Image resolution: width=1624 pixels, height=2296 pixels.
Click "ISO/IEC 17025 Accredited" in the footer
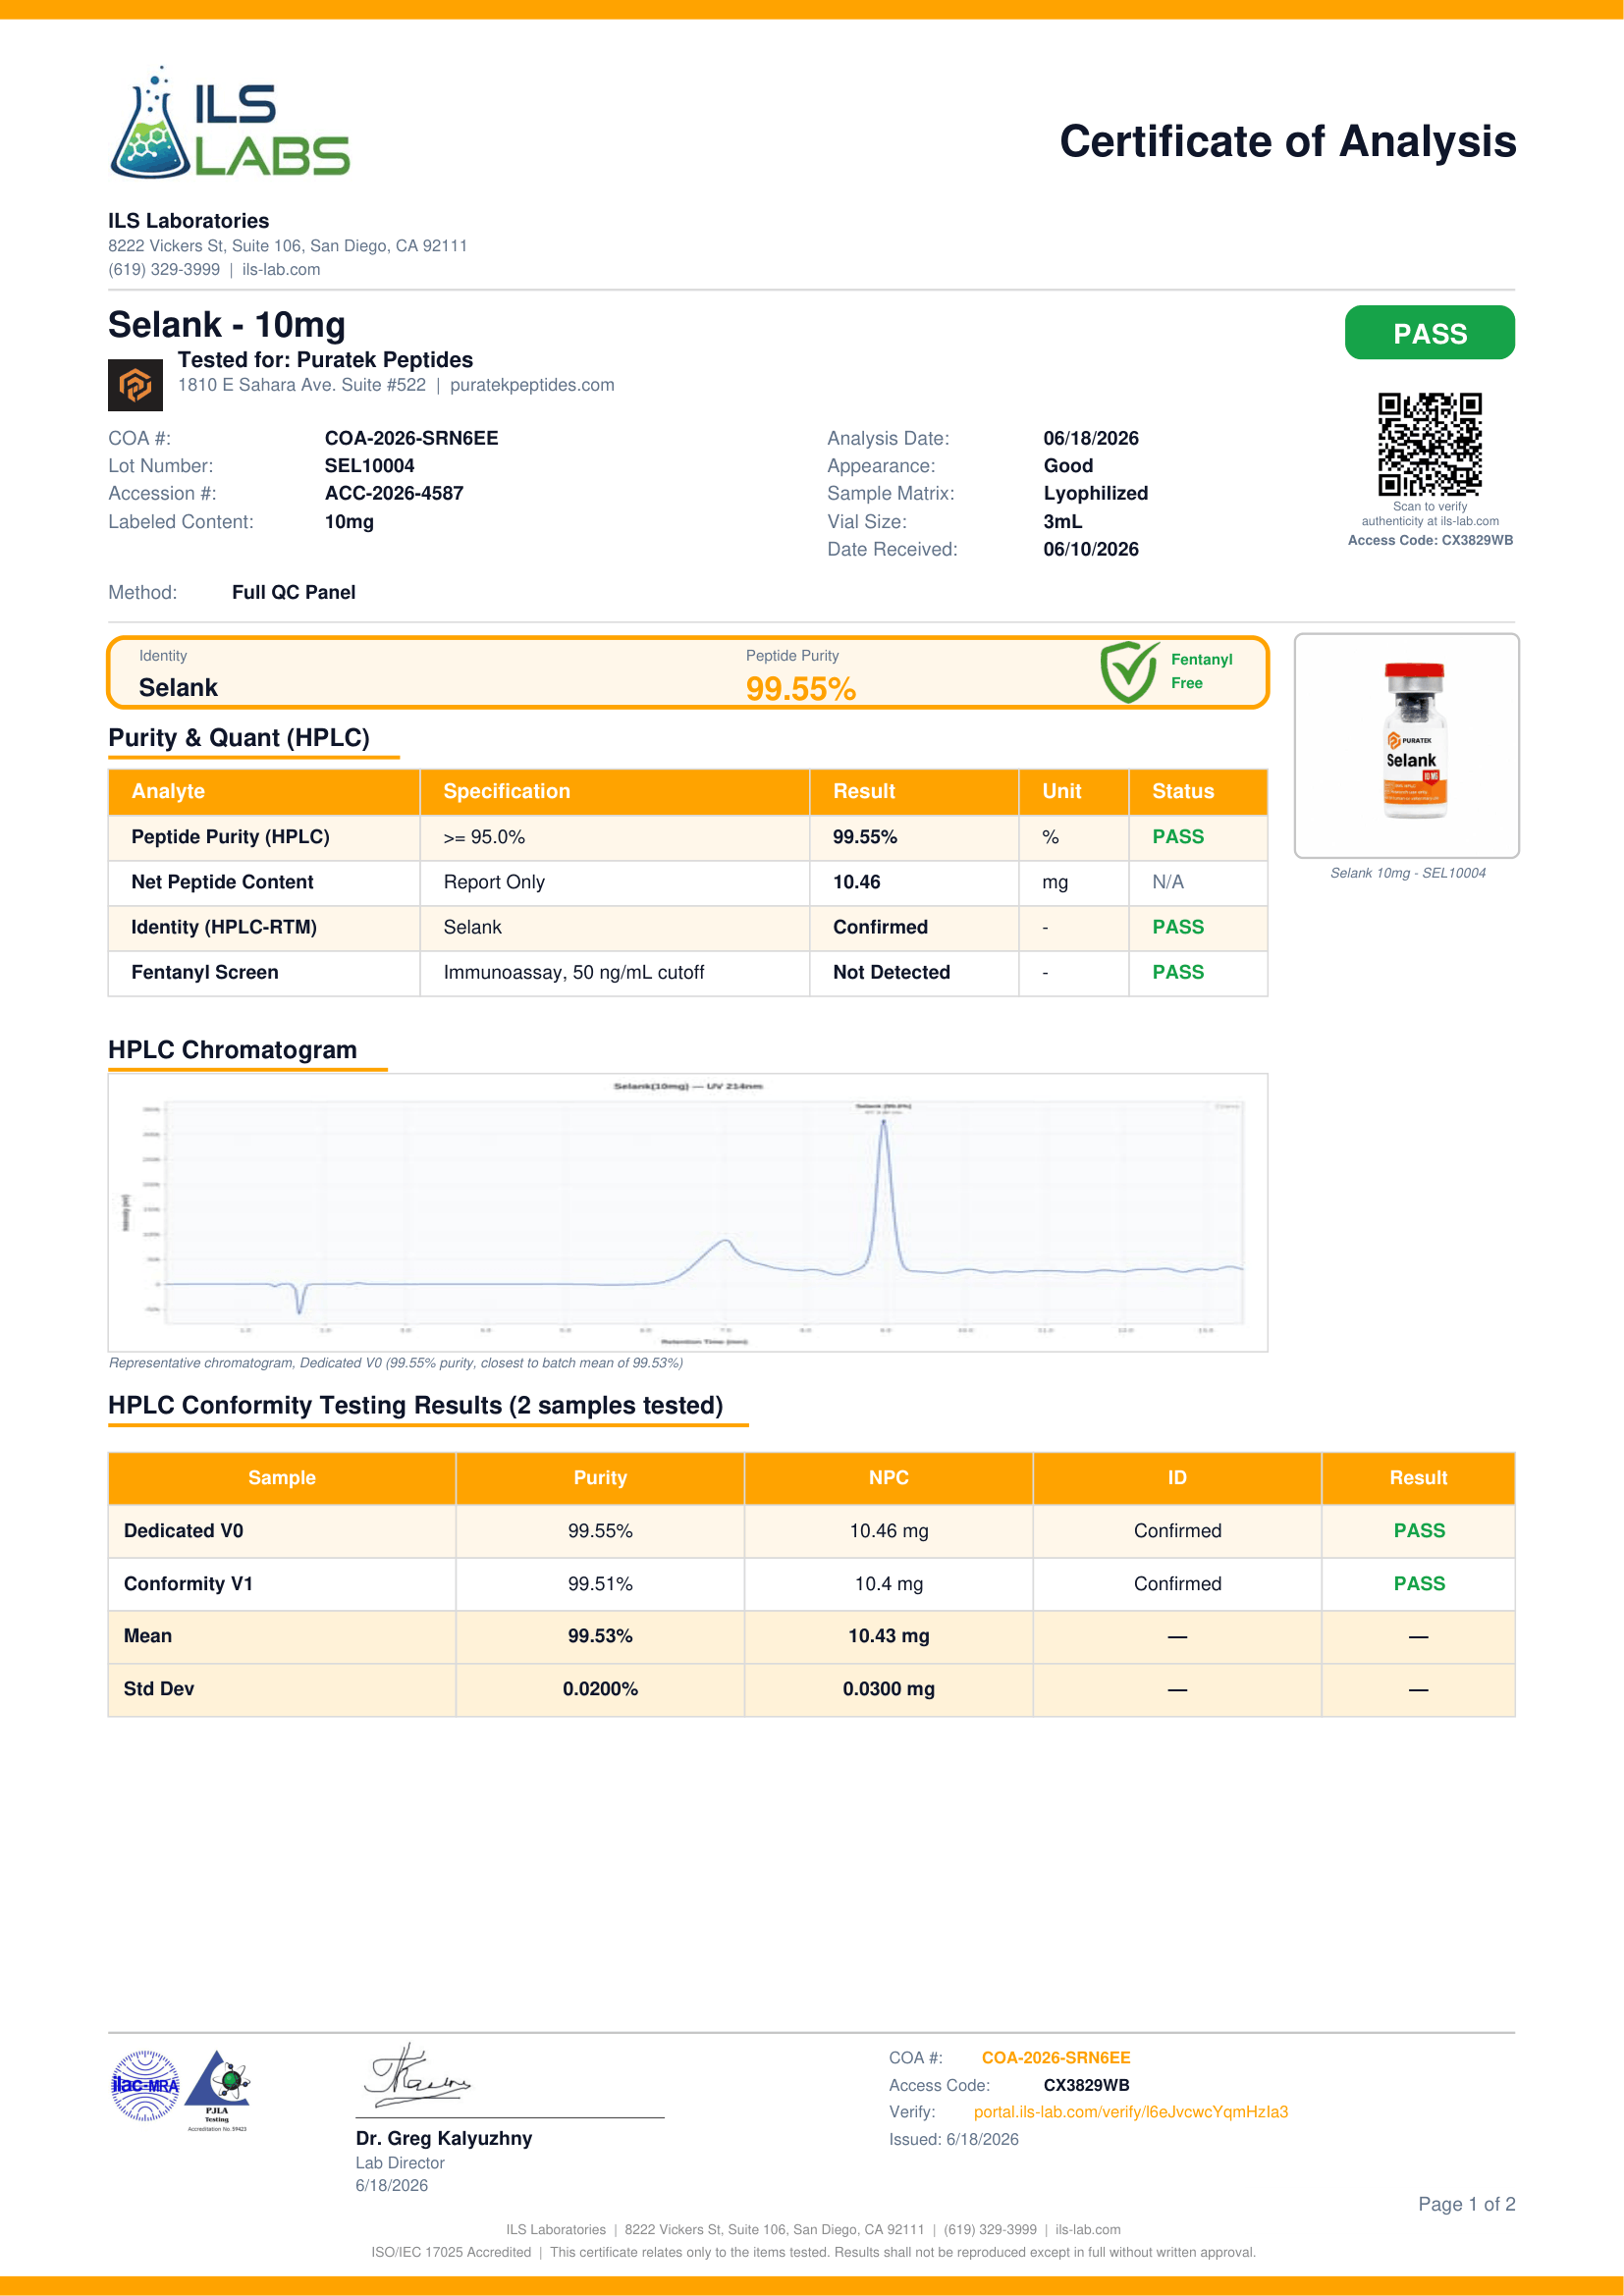[451, 2252]
